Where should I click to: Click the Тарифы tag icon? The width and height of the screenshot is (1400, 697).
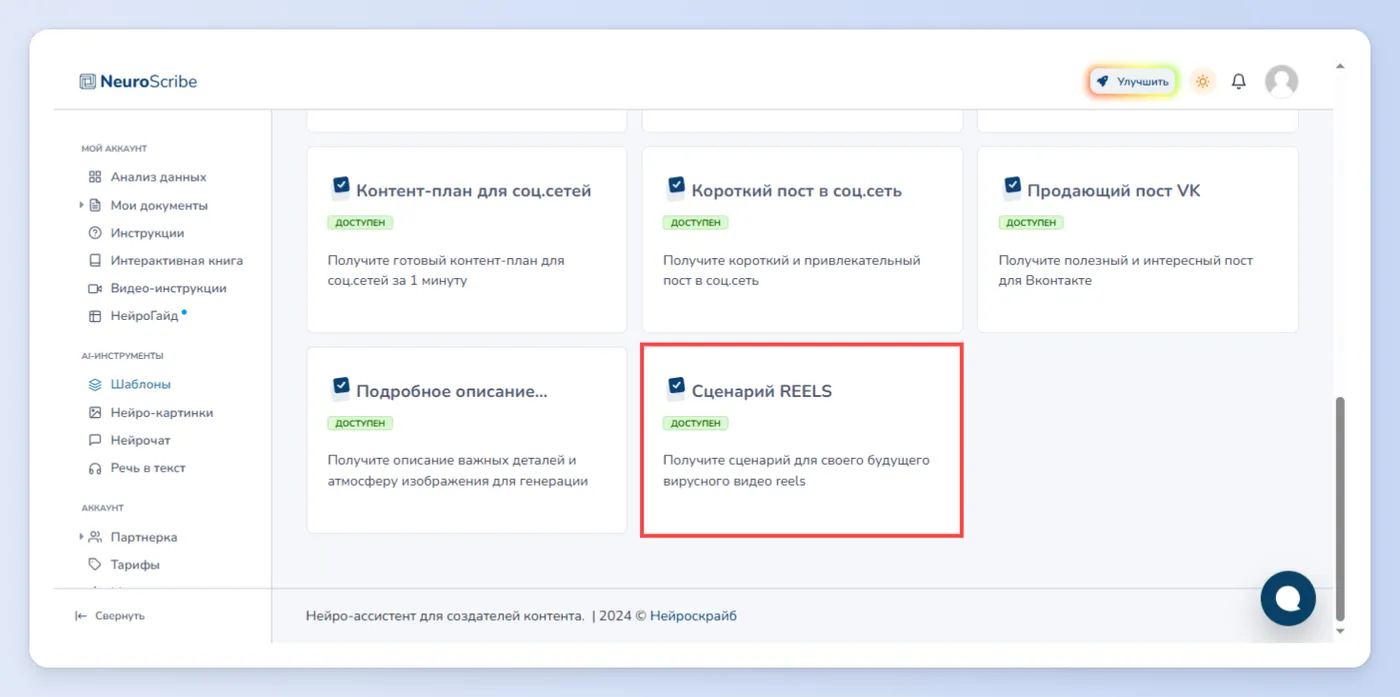[x=95, y=564]
